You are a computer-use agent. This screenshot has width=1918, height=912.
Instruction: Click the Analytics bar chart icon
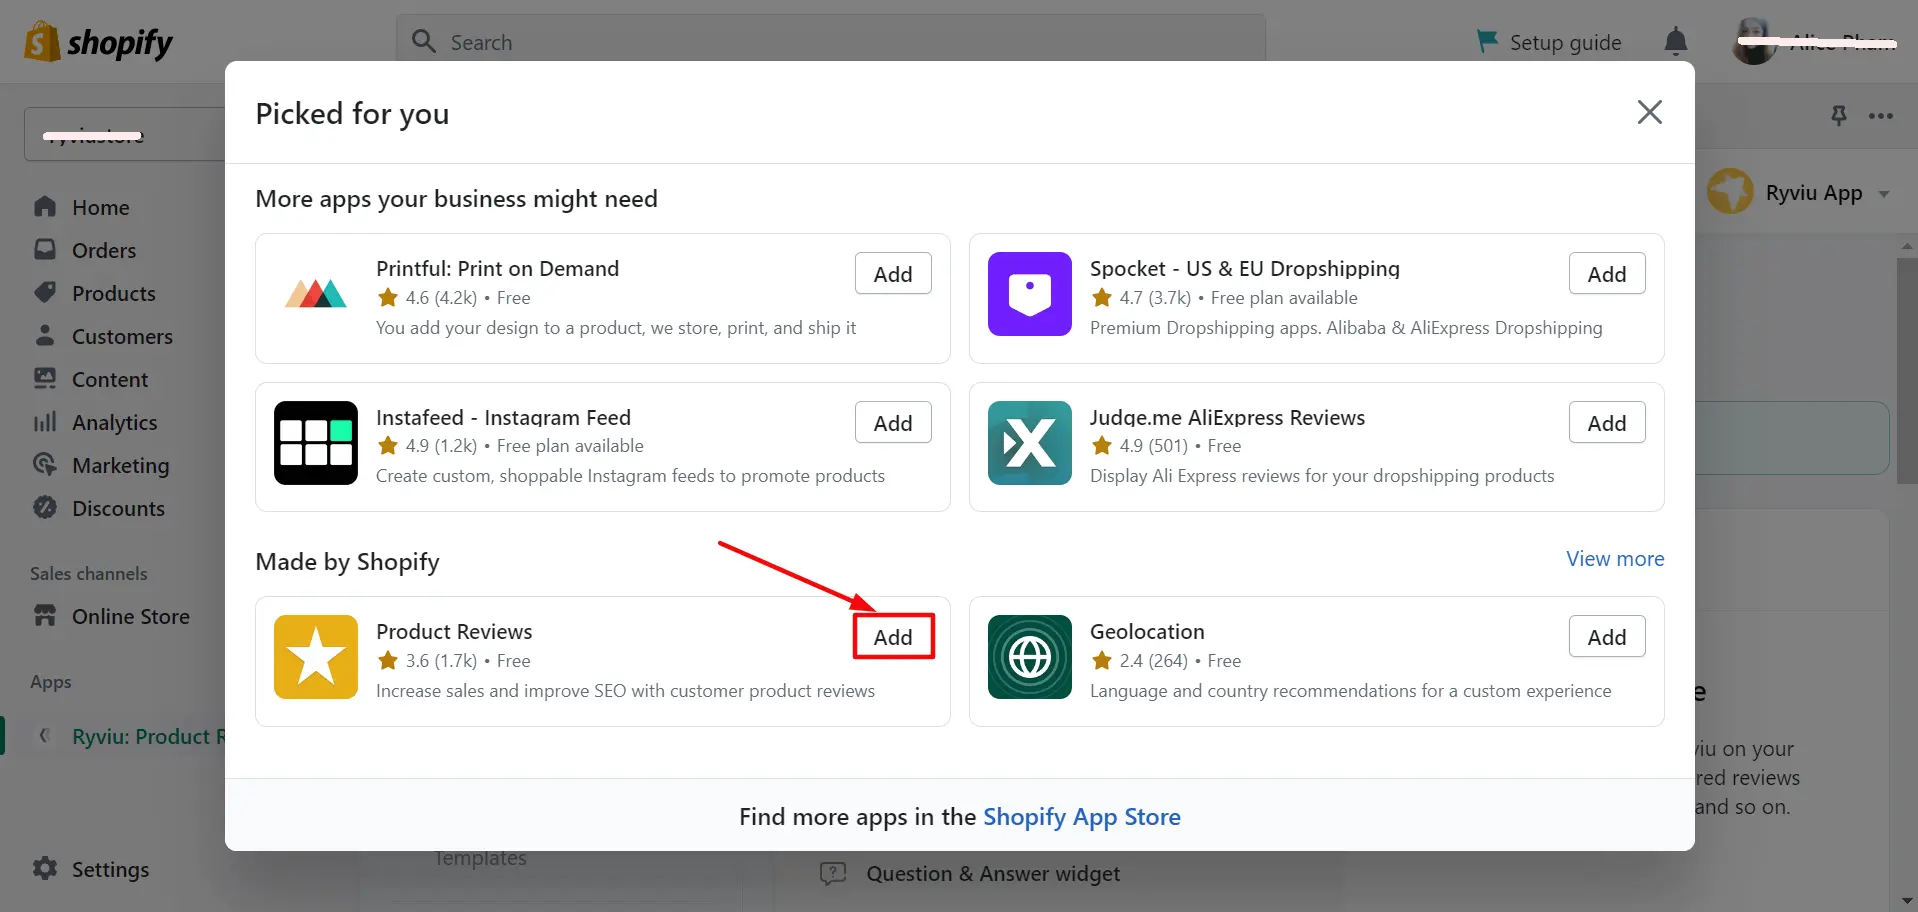pyautogui.click(x=45, y=422)
